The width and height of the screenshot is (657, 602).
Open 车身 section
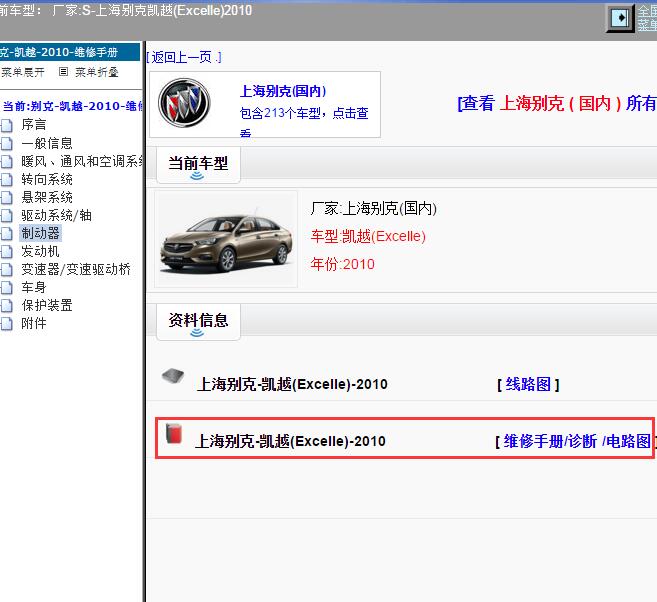(34, 287)
